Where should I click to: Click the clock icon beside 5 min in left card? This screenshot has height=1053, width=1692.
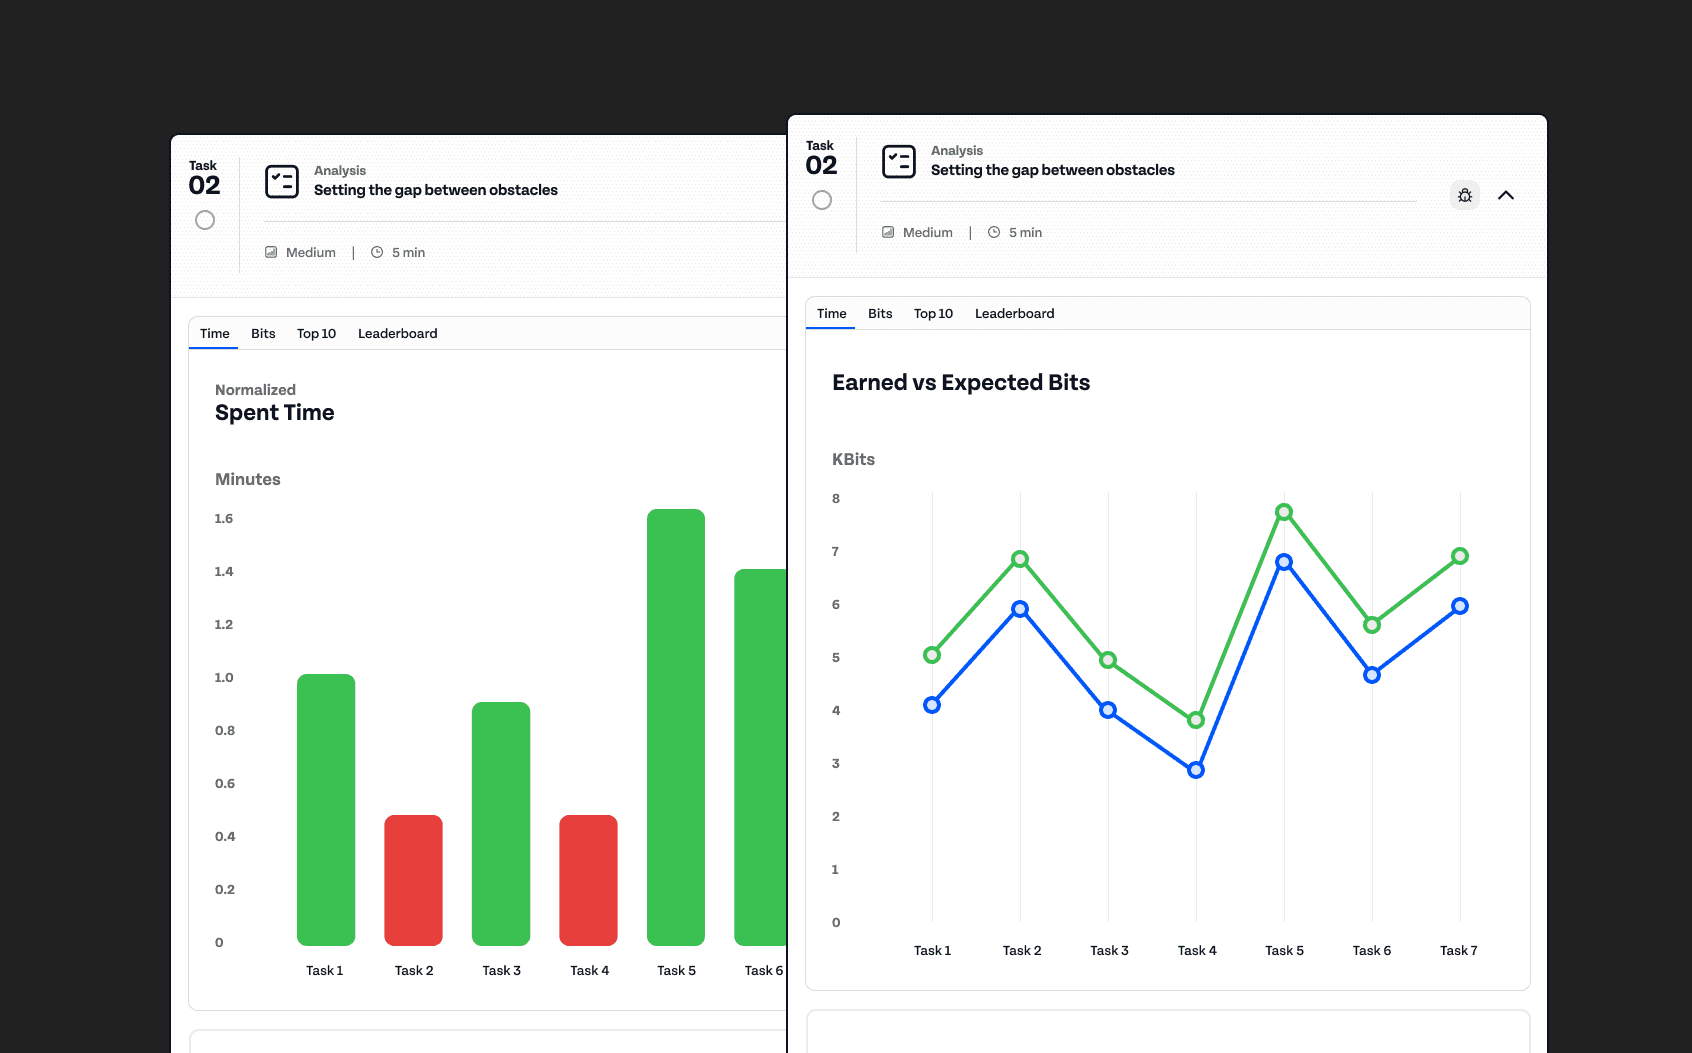[x=377, y=252]
